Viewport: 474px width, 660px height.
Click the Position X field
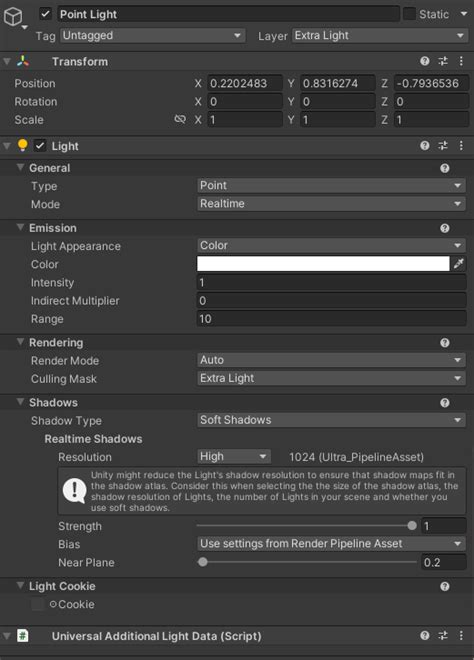[244, 83]
